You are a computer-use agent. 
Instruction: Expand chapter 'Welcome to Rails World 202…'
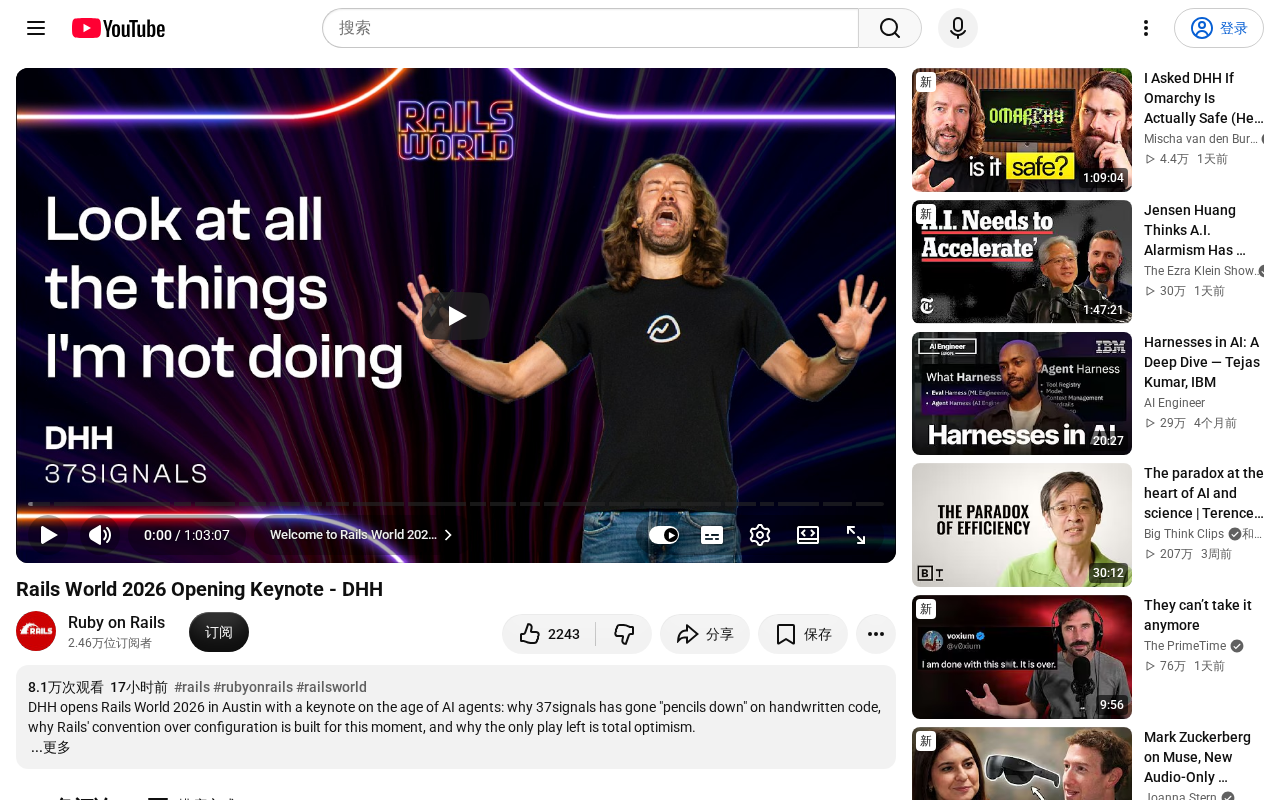pyautogui.click(x=361, y=535)
